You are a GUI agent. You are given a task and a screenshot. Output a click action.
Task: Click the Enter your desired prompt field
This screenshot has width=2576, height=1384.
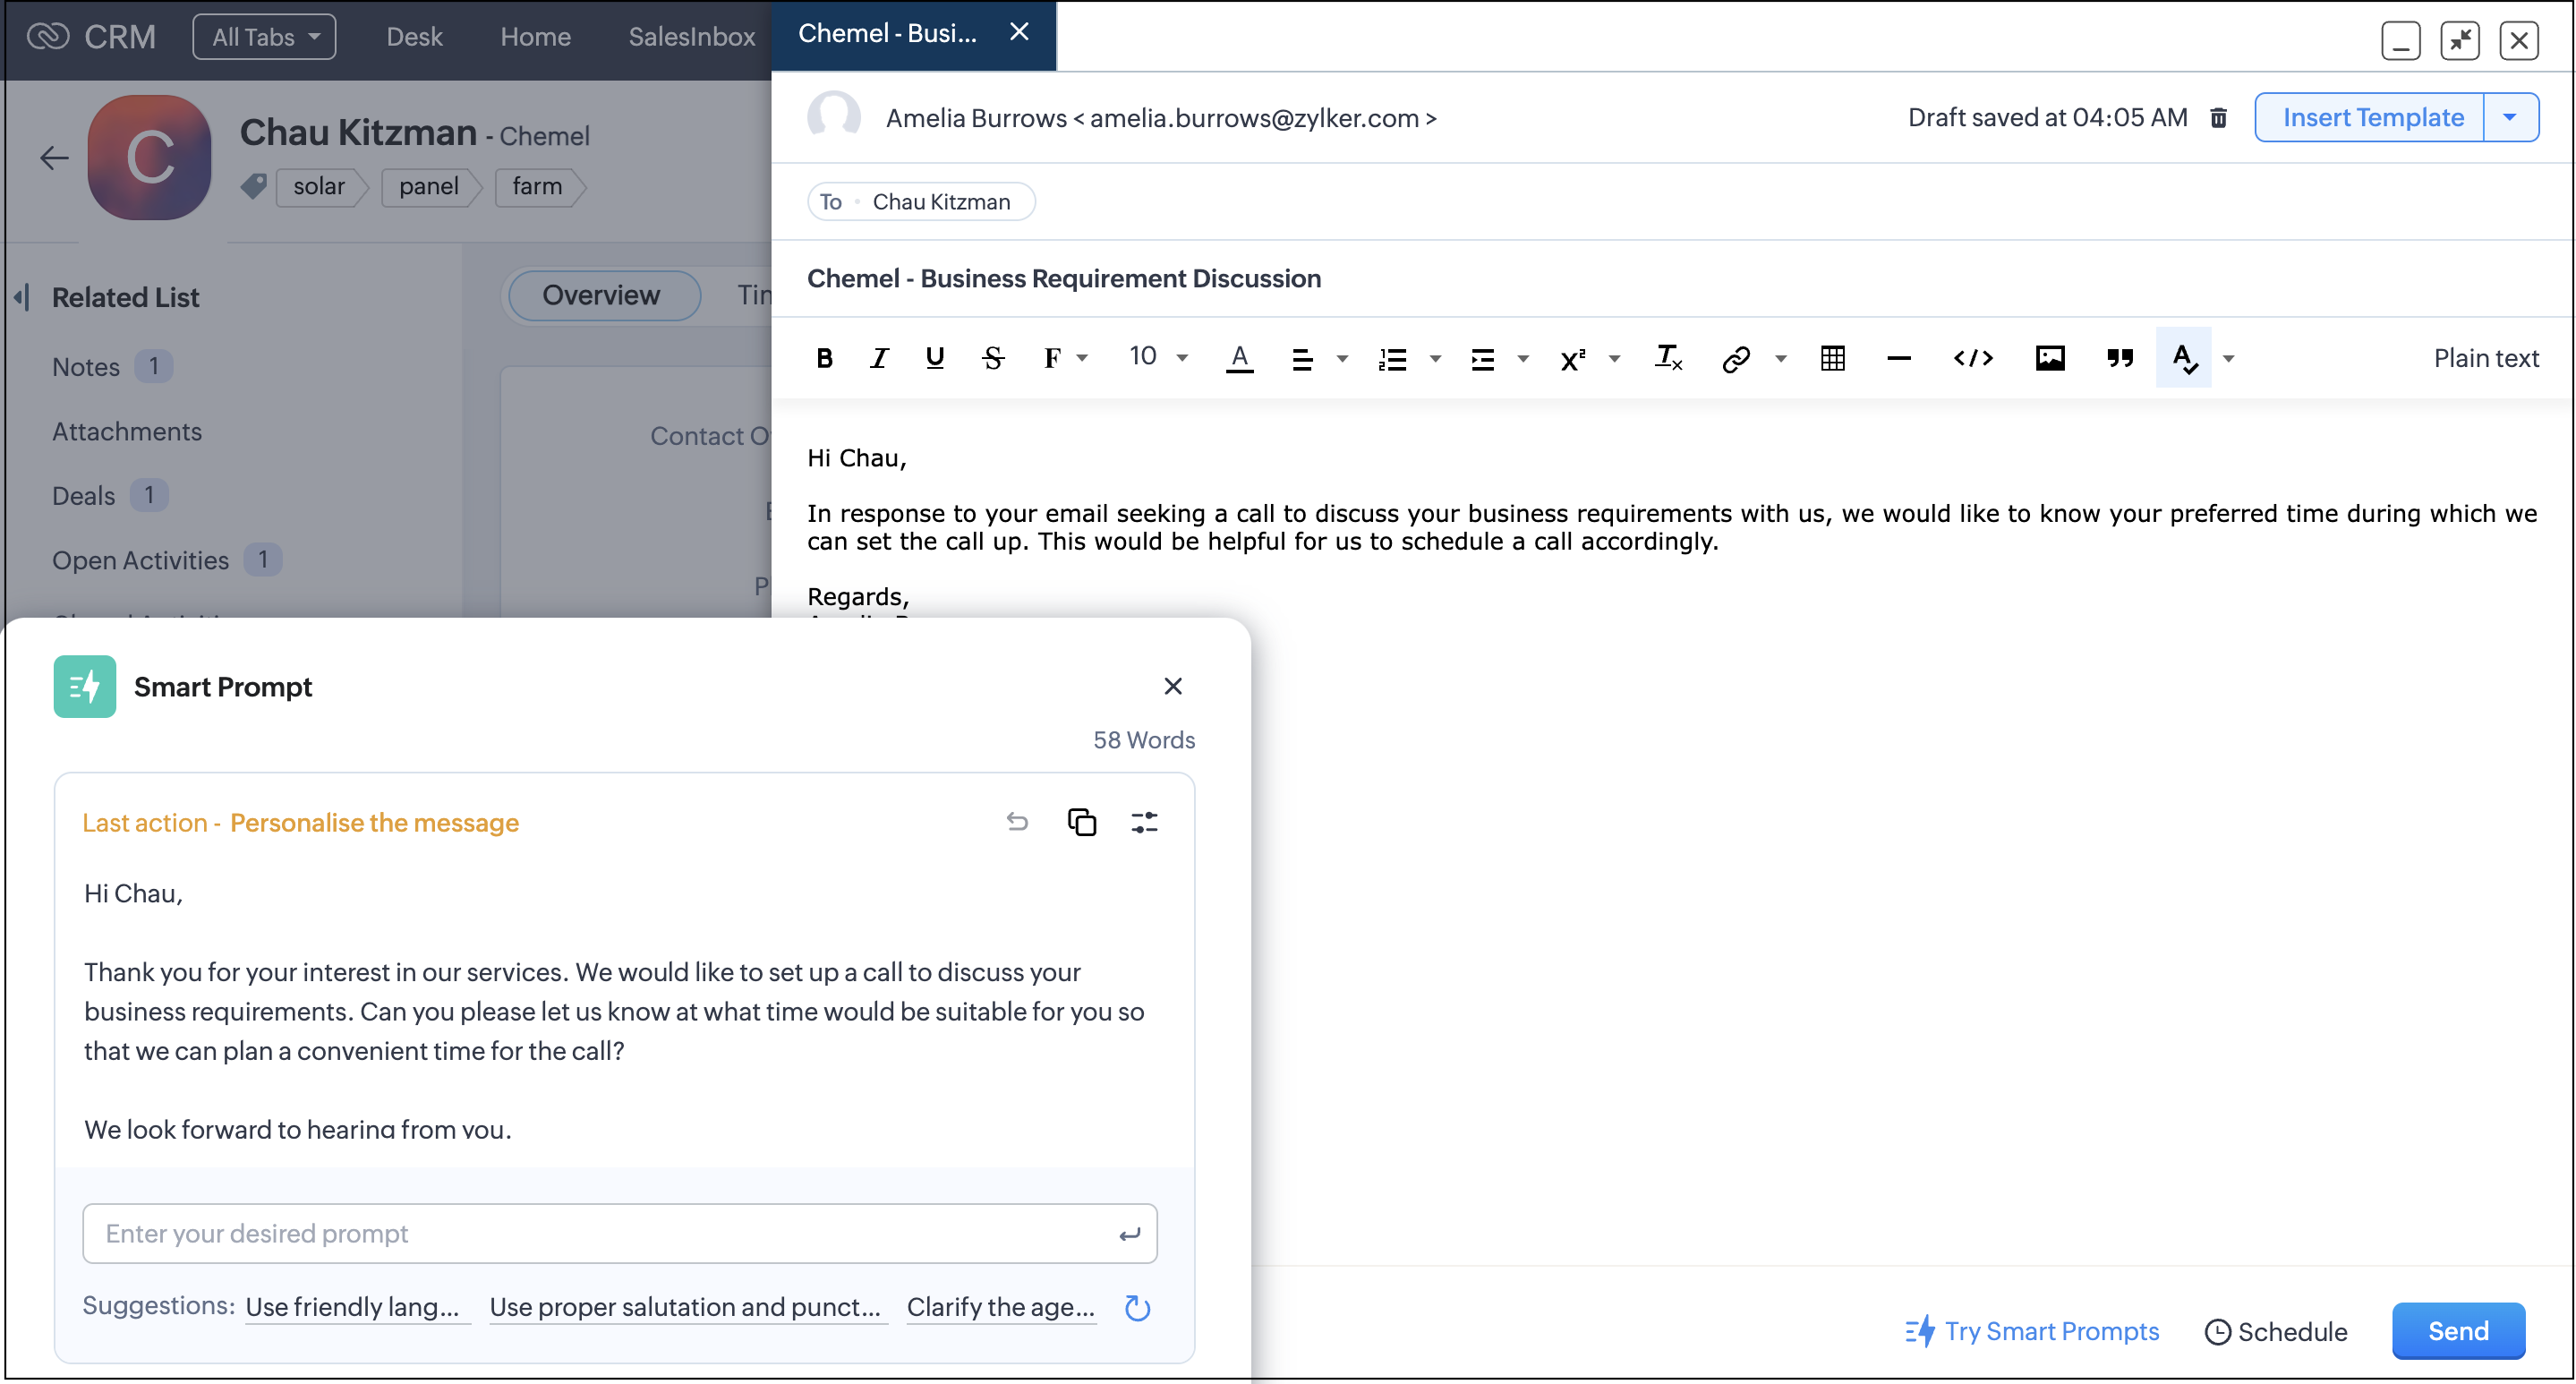pyautogui.click(x=600, y=1233)
